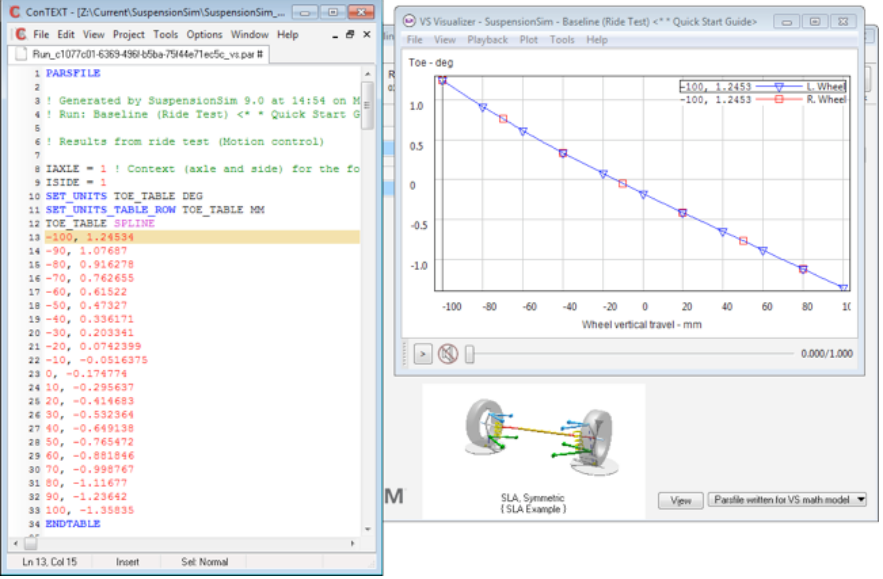The width and height of the screenshot is (883, 579).
Task: Open the Tools menu in VS Visualizer
Action: pos(562,40)
